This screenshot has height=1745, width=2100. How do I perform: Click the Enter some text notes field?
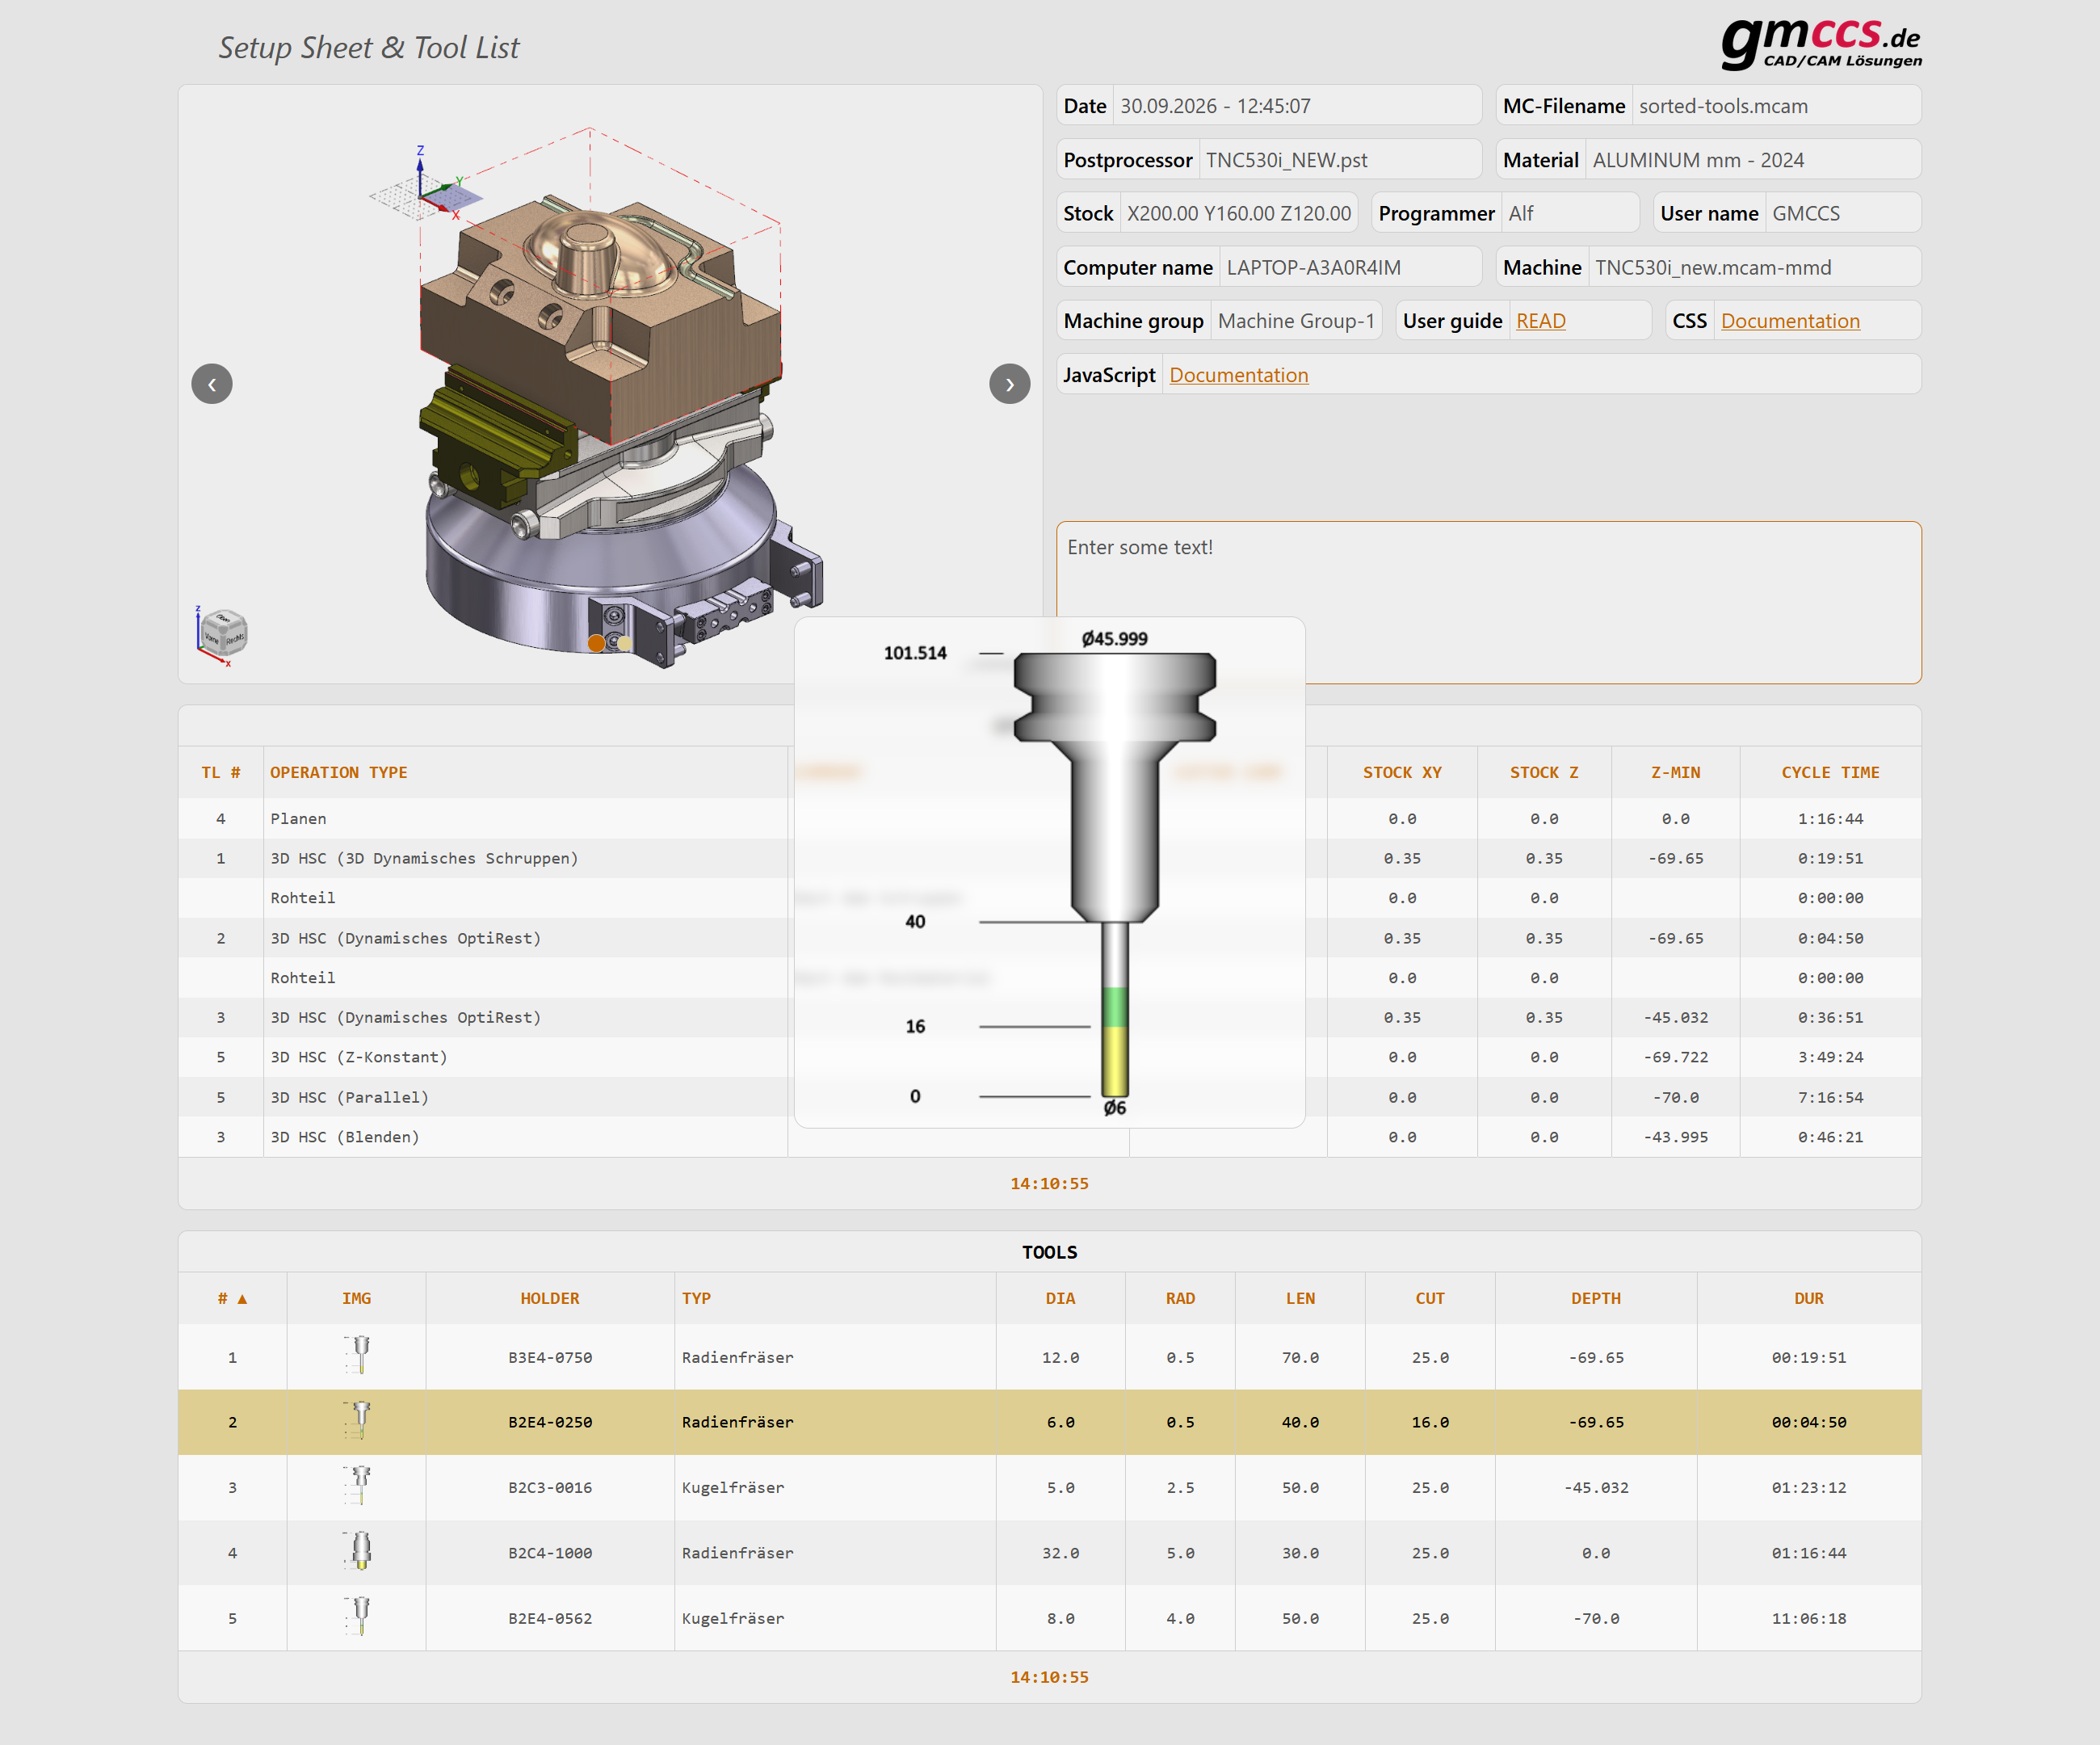click(x=1489, y=602)
